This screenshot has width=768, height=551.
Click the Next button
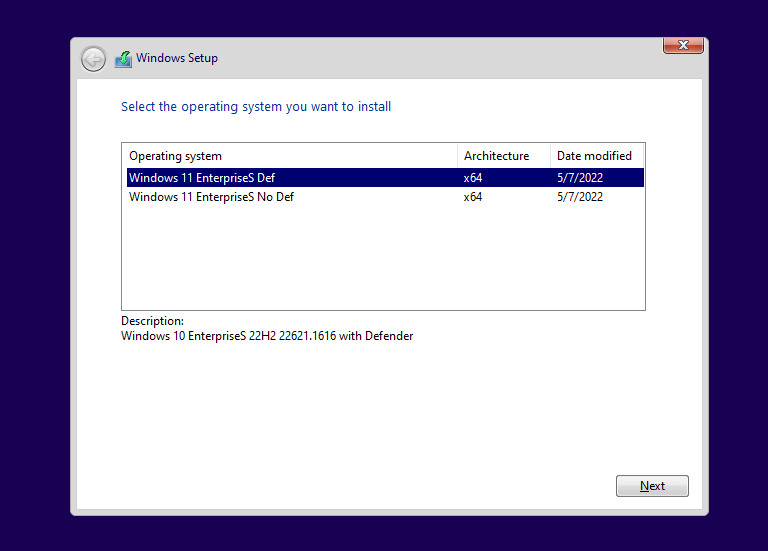pyautogui.click(x=652, y=486)
